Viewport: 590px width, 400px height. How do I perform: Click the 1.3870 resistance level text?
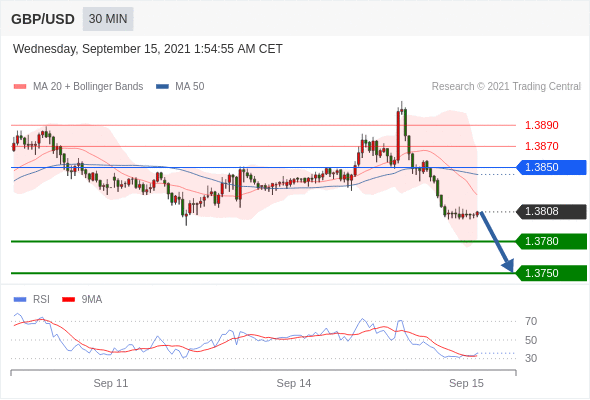541,146
